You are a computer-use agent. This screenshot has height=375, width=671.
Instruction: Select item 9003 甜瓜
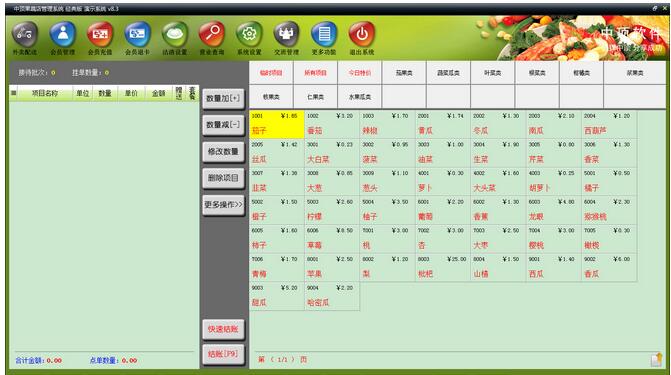click(x=276, y=296)
